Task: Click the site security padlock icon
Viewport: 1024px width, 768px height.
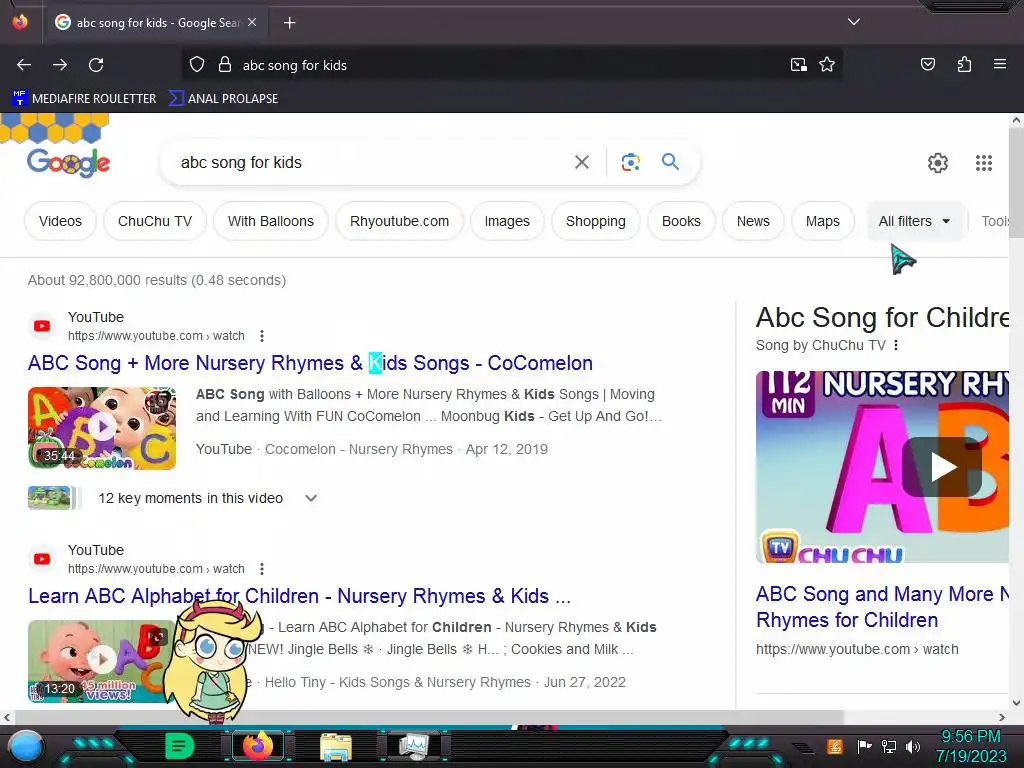Action: coord(225,65)
